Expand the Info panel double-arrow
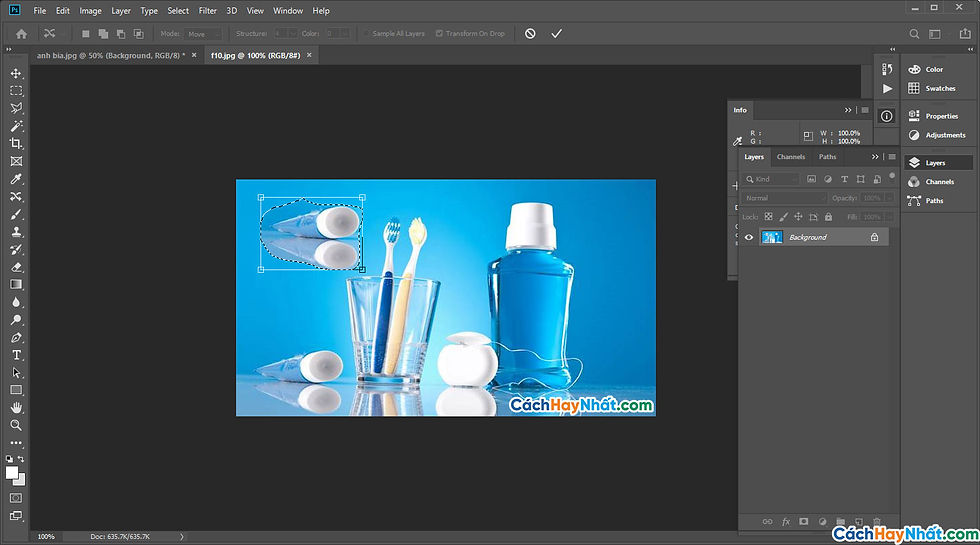The height and width of the screenshot is (545, 980). 848,110
